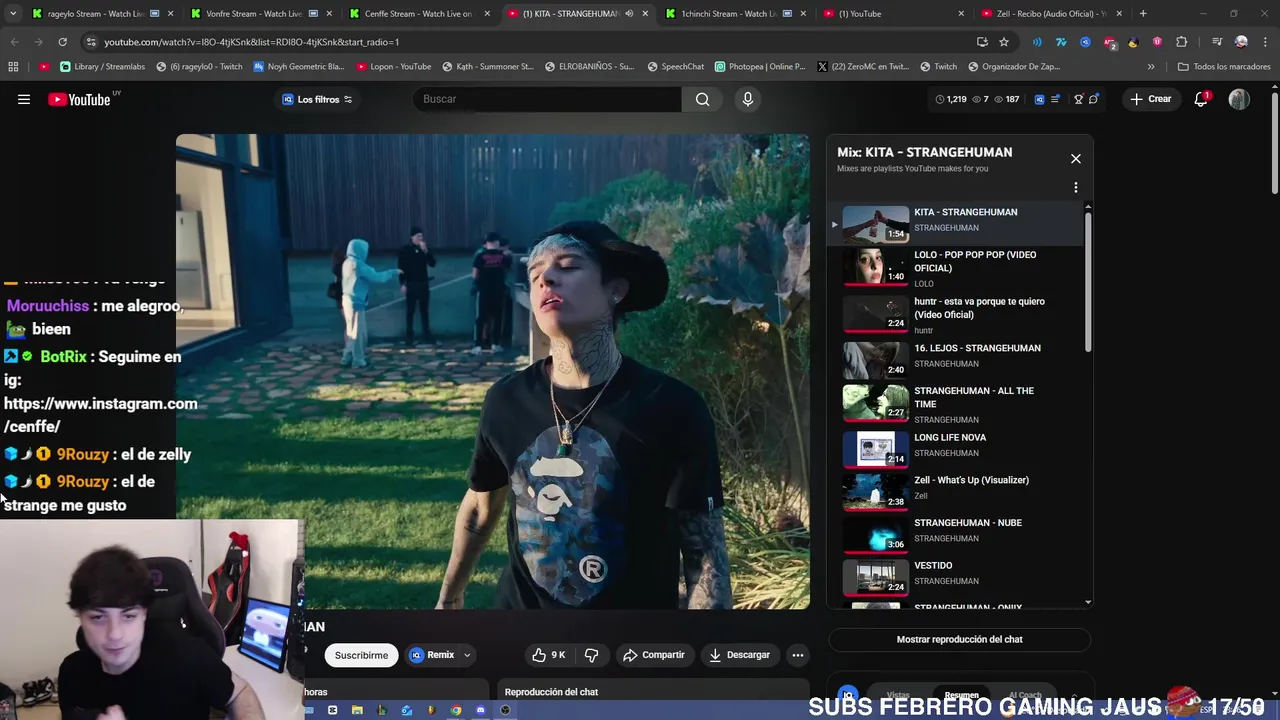Like the video with thumbs up
The width and height of the screenshot is (1280, 720).
pos(549,655)
